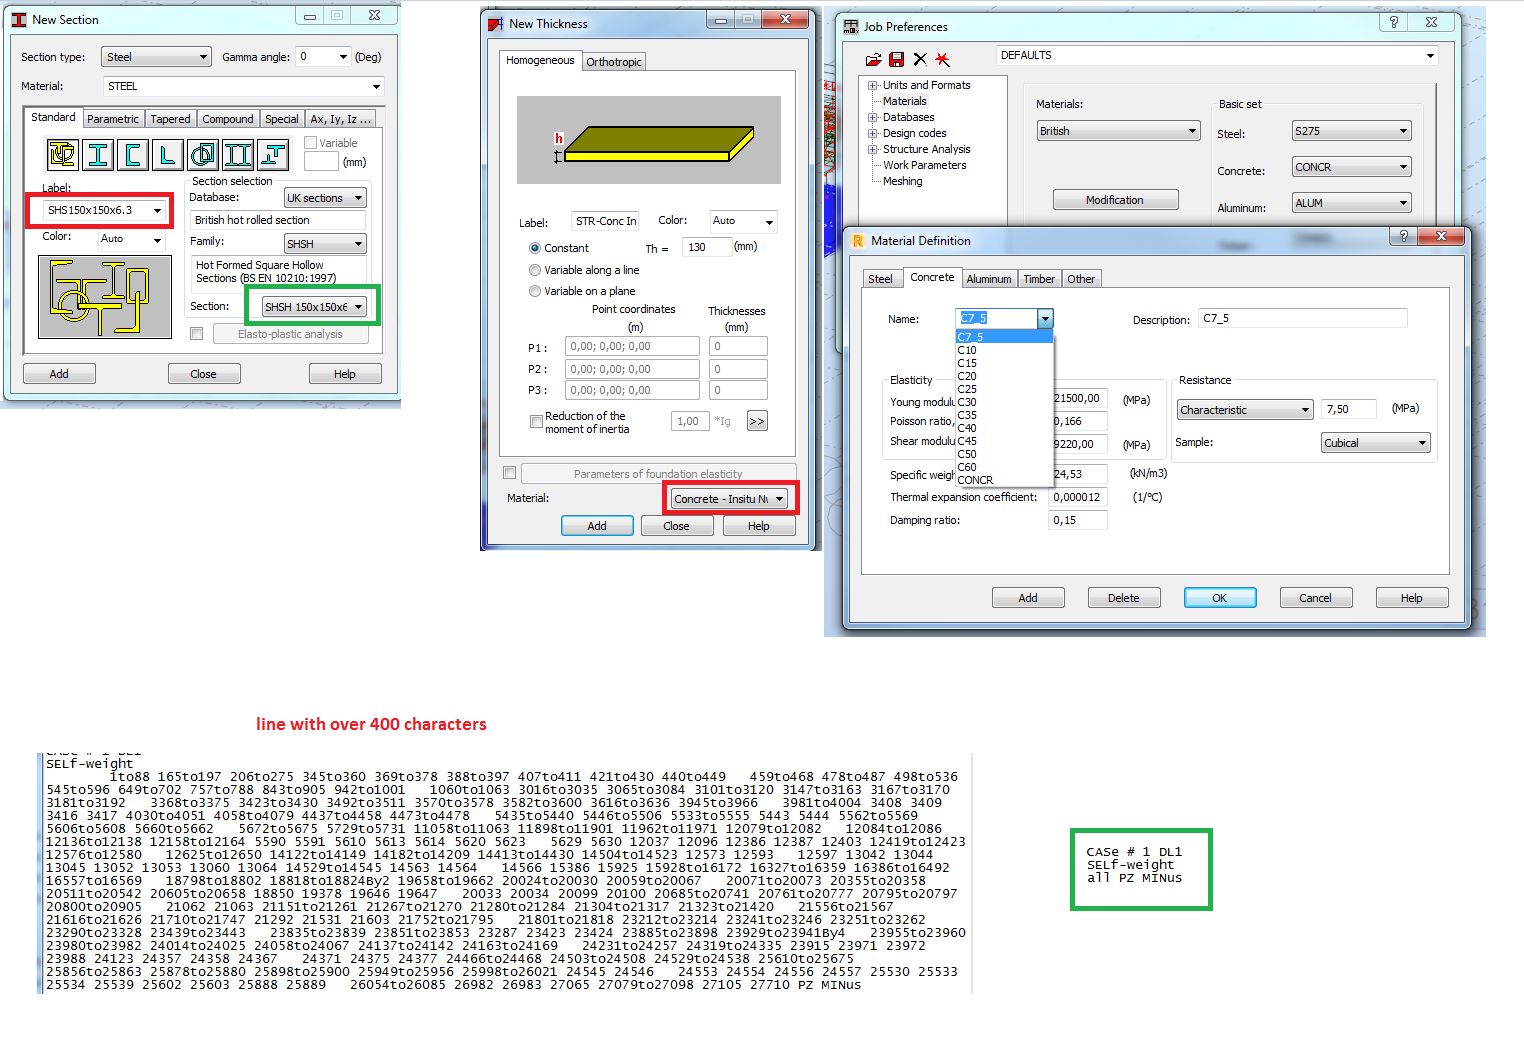Expand the Units and Formats tree node

click(x=872, y=85)
